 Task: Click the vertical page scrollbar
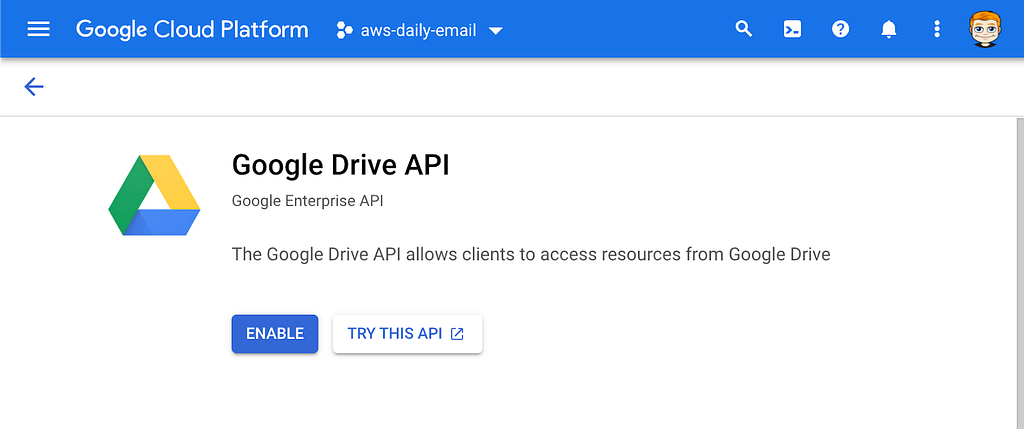(1021, 273)
